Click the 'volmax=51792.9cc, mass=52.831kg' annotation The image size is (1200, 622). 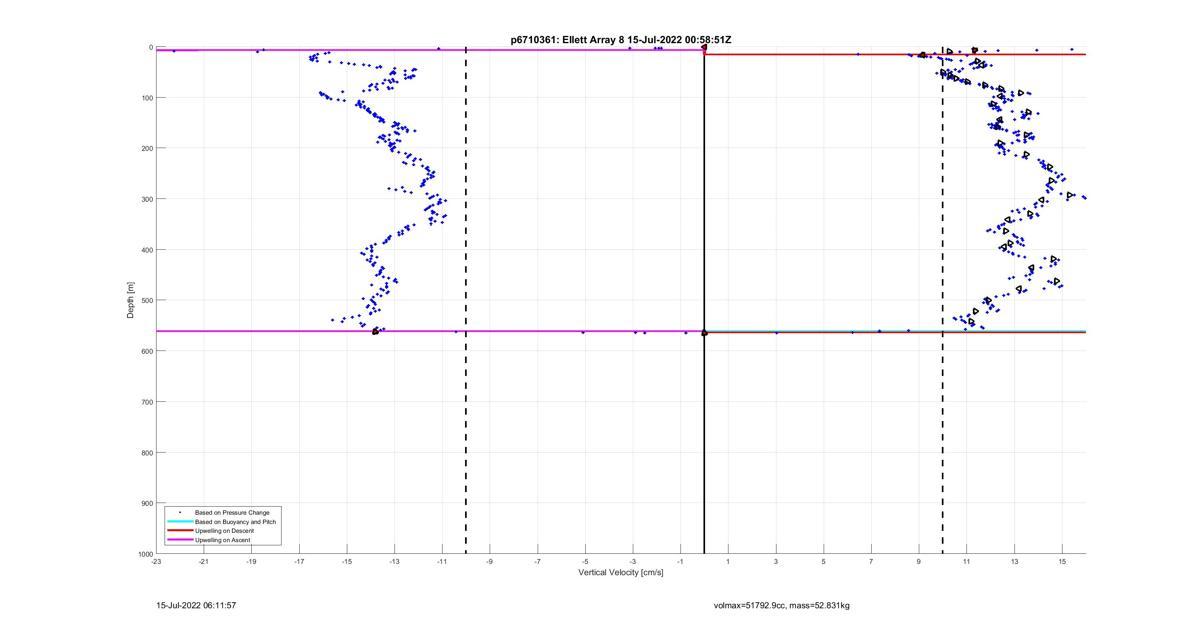pos(781,605)
